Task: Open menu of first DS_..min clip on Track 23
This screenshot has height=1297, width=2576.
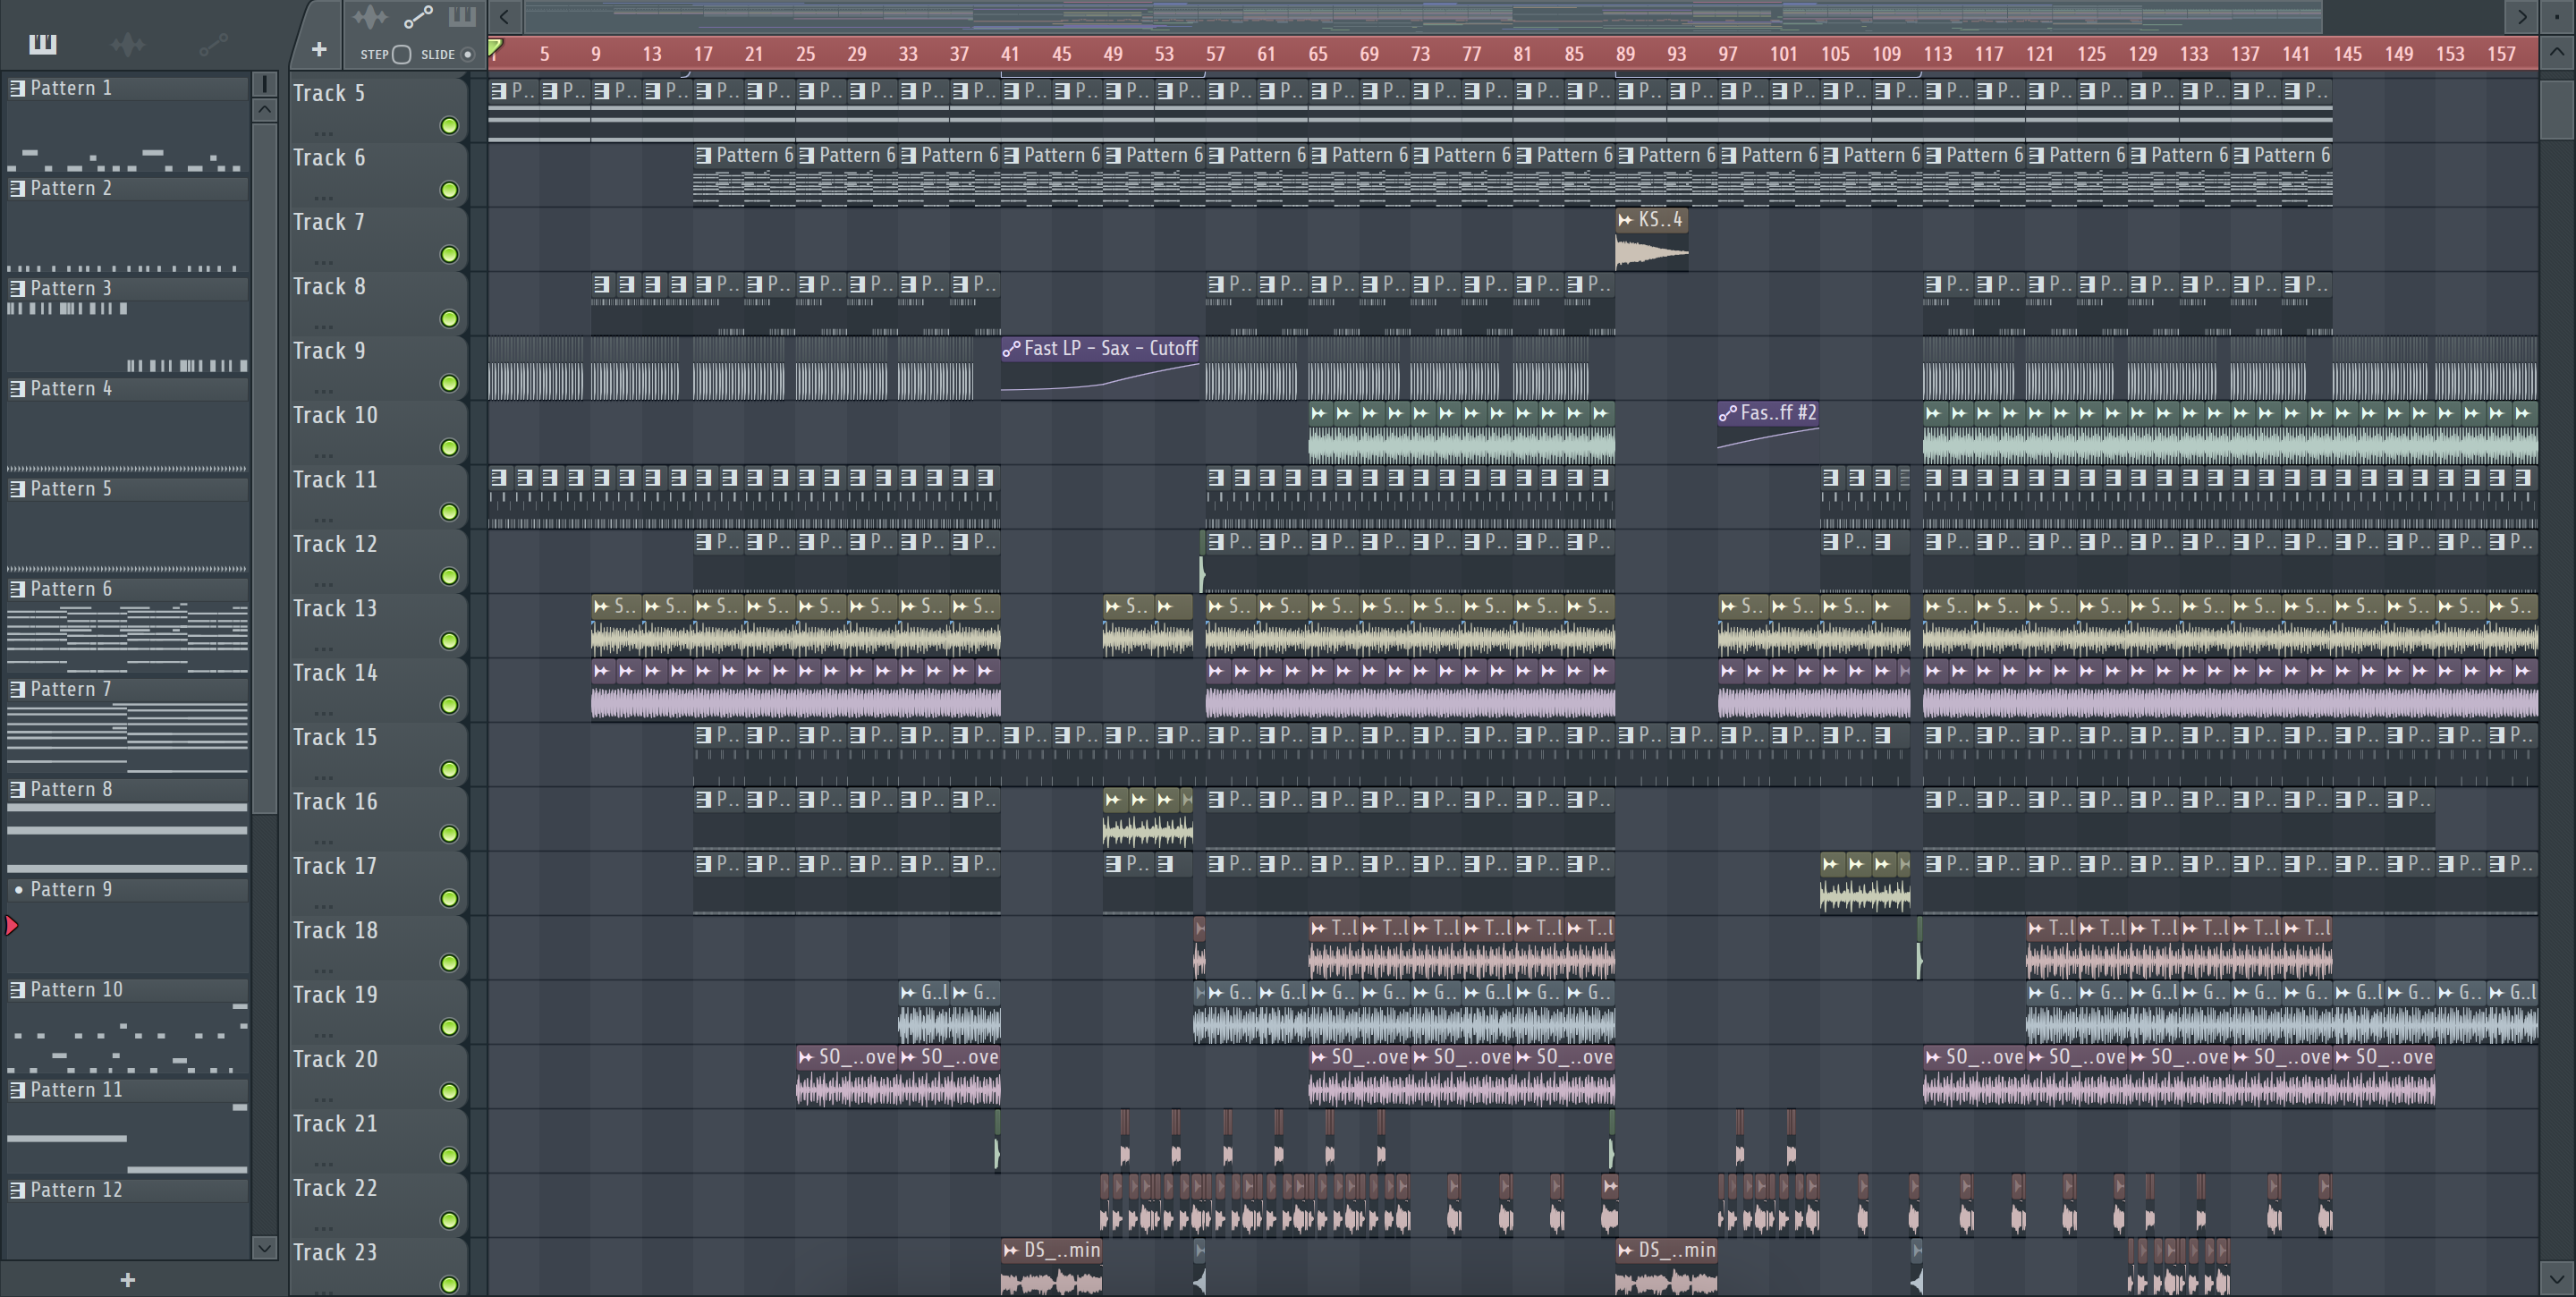Action: (x=1010, y=1250)
